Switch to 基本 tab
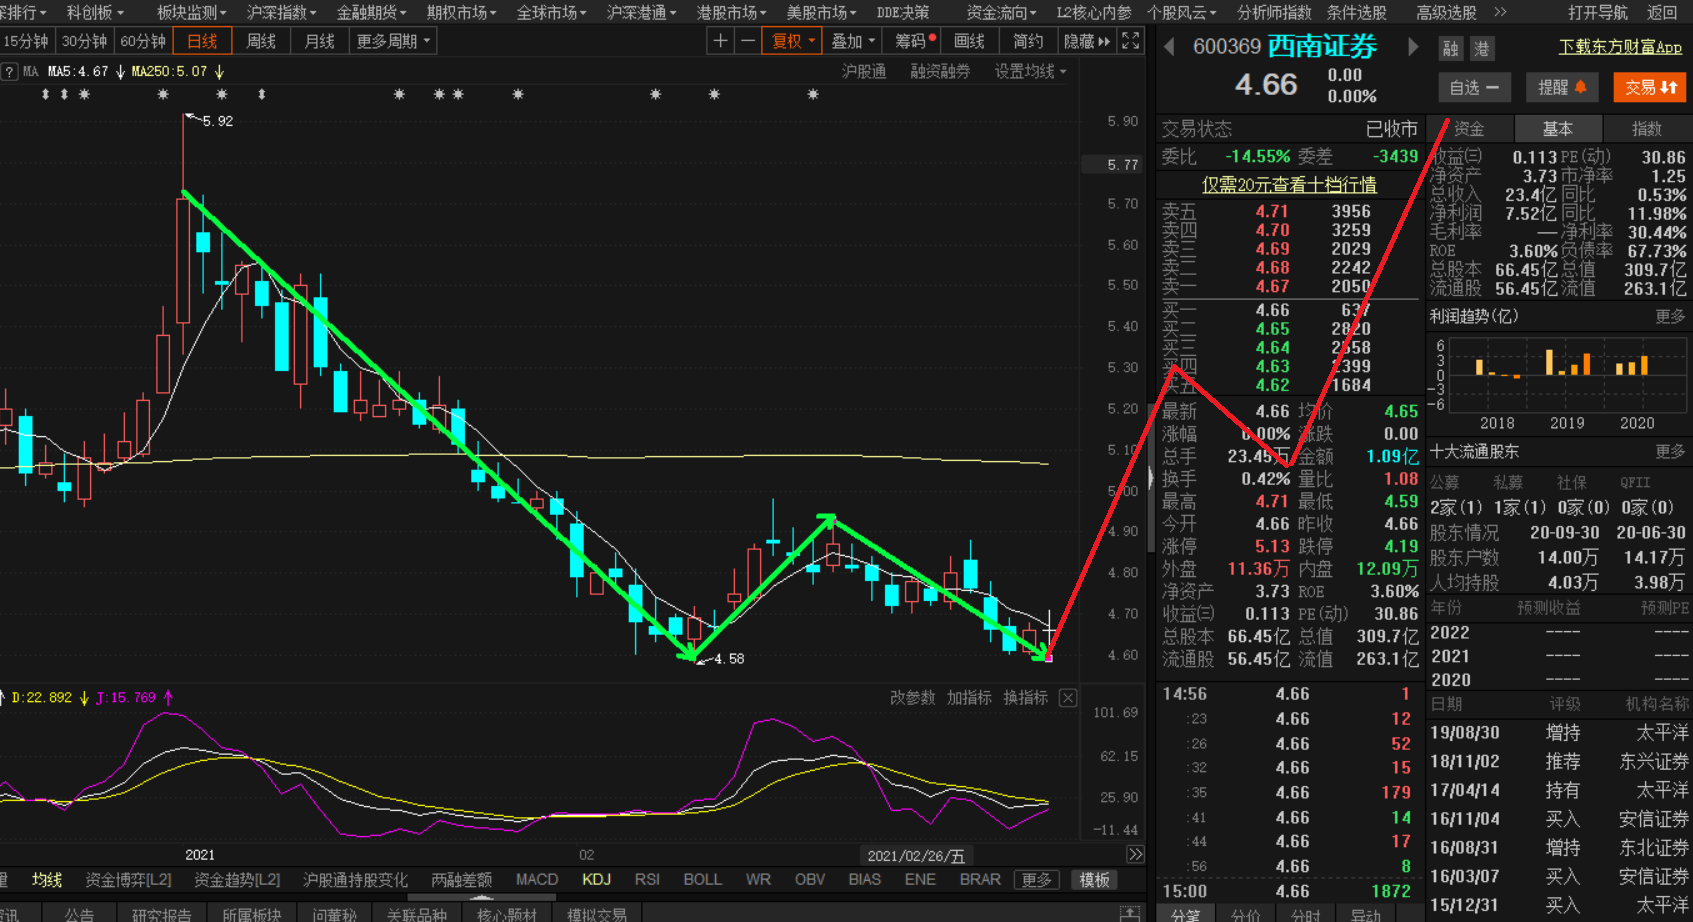The height and width of the screenshot is (922, 1693). point(1558,129)
